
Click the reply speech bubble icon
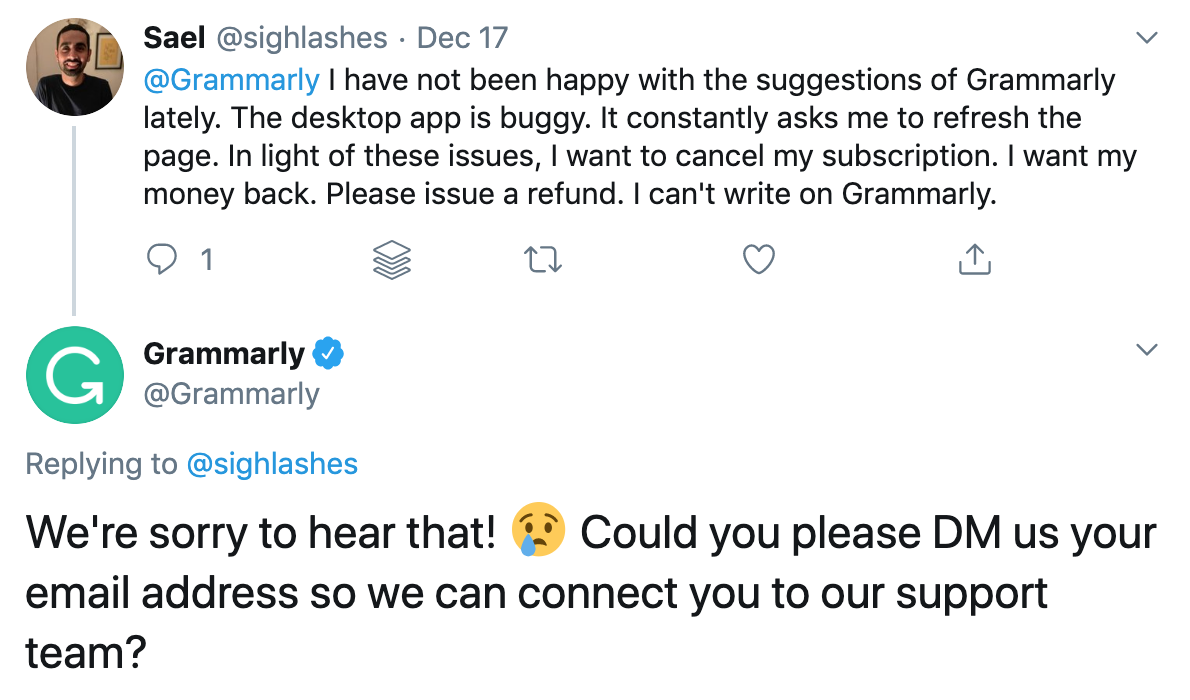pos(162,260)
